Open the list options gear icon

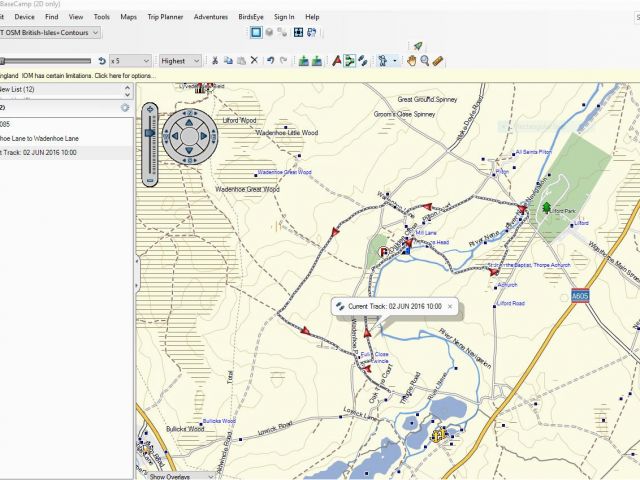pos(125,108)
